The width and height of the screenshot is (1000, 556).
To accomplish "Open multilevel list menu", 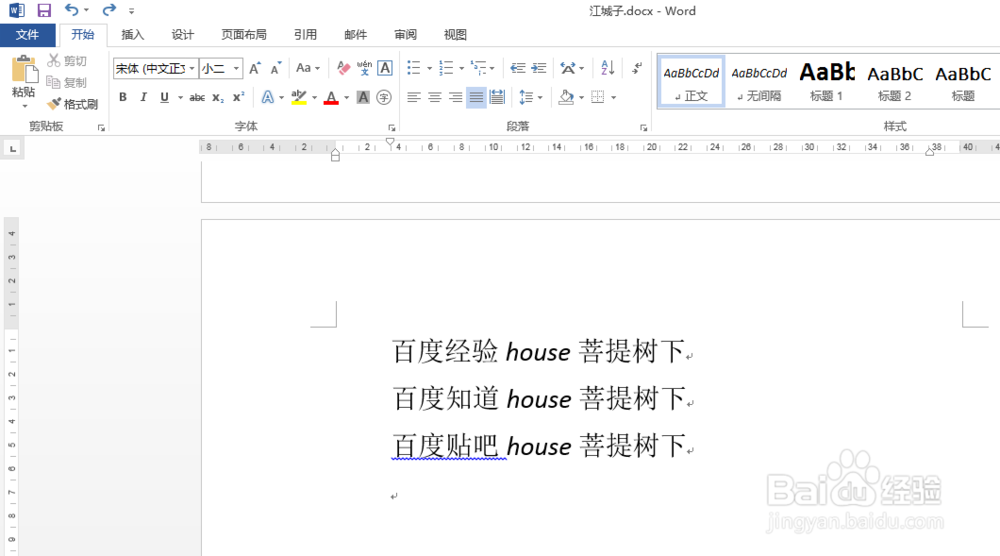I will coord(482,68).
